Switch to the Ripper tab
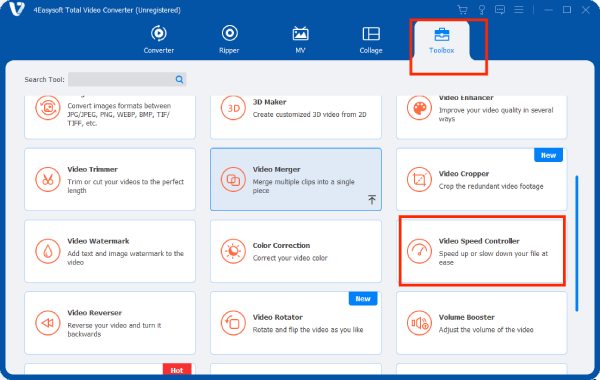 tap(229, 39)
